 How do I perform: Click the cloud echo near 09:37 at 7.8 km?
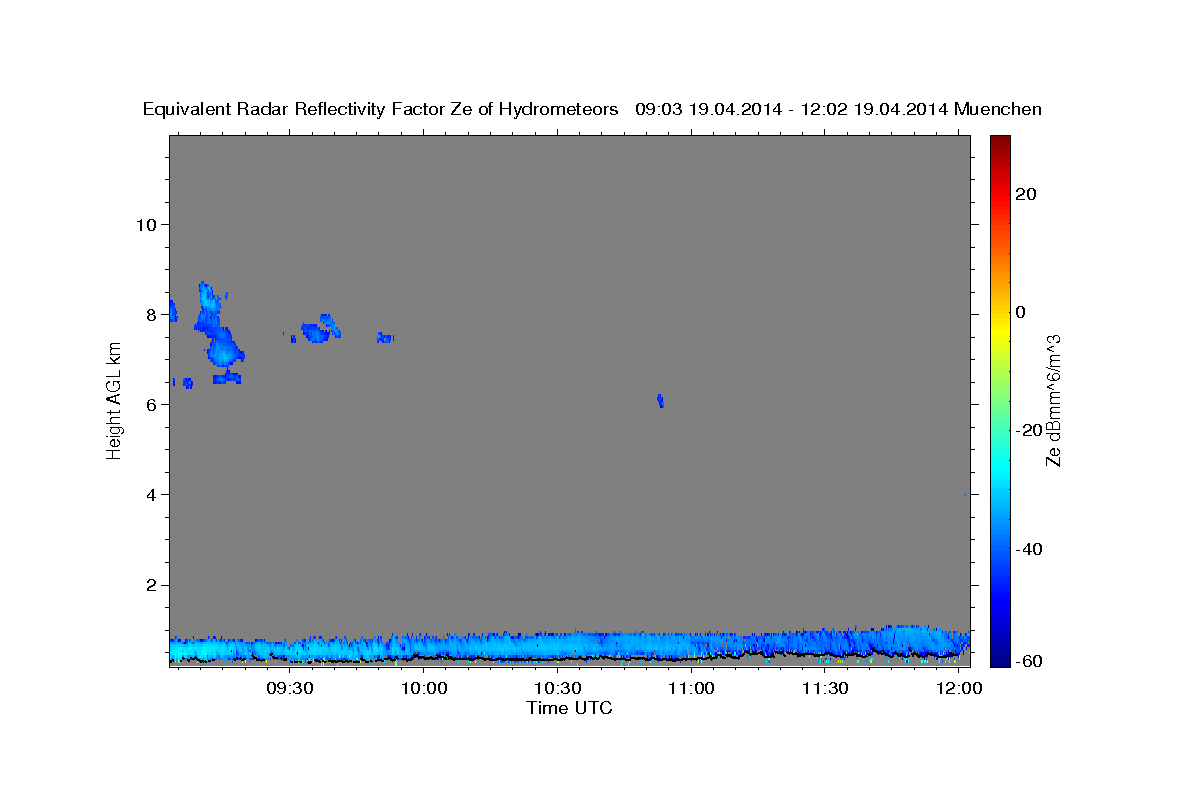[321, 329]
